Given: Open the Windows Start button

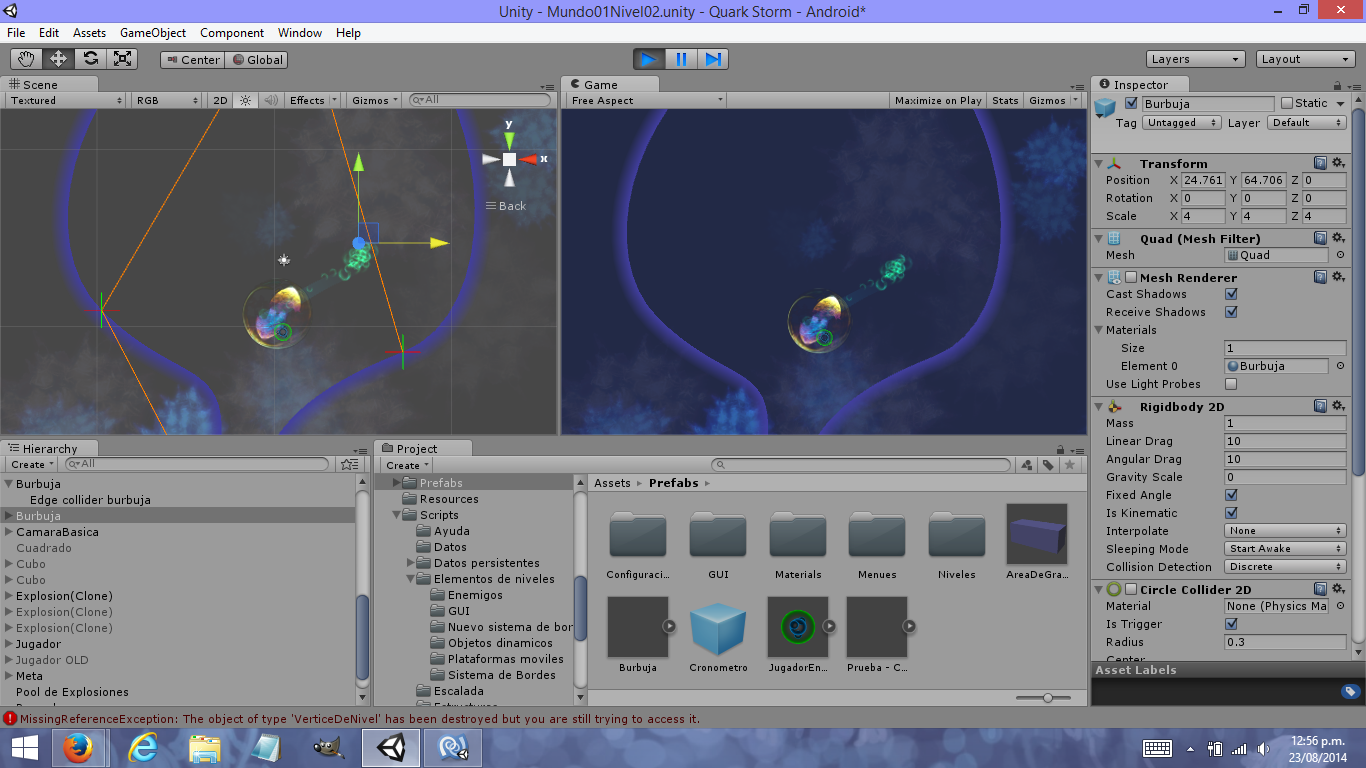Looking at the screenshot, I should click(25, 747).
